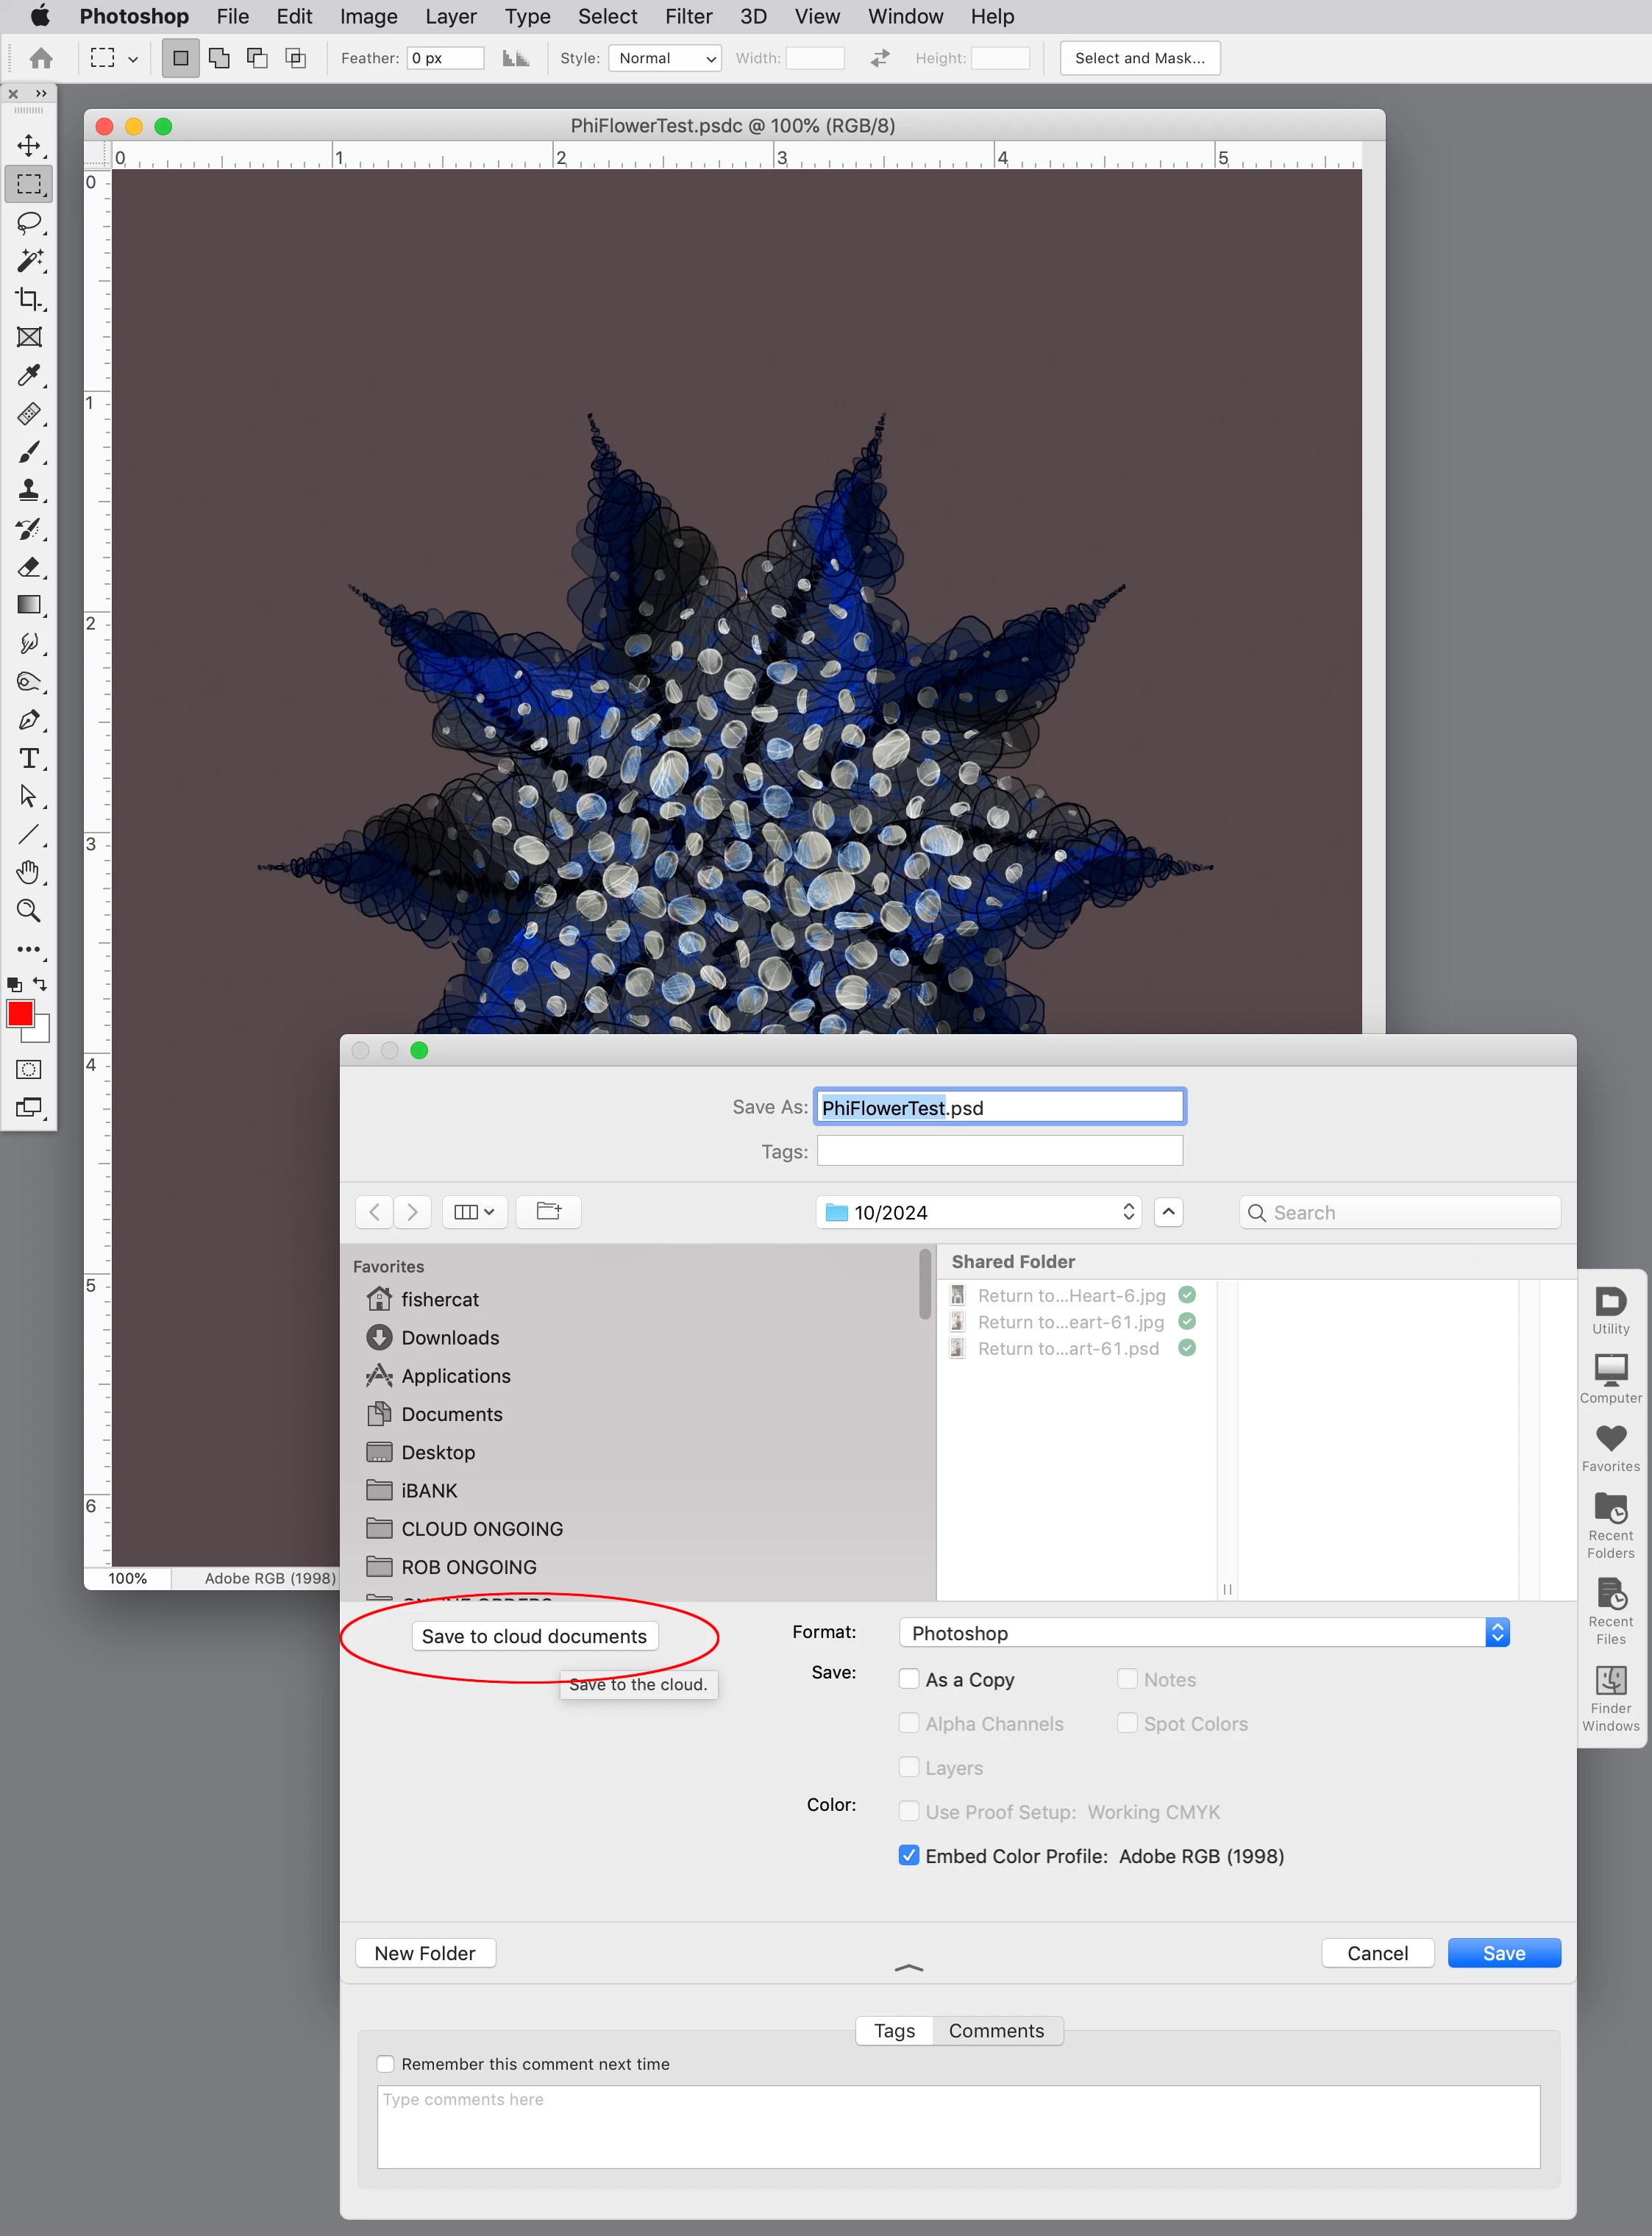Open the 10/2024 folder location popup
Viewport: 1652px width, 2236px height.
point(978,1212)
